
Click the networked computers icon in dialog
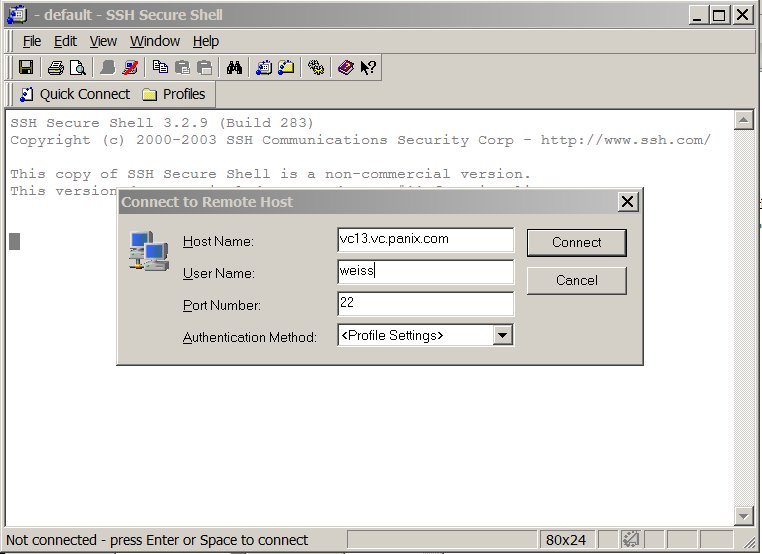click(149, 251)
